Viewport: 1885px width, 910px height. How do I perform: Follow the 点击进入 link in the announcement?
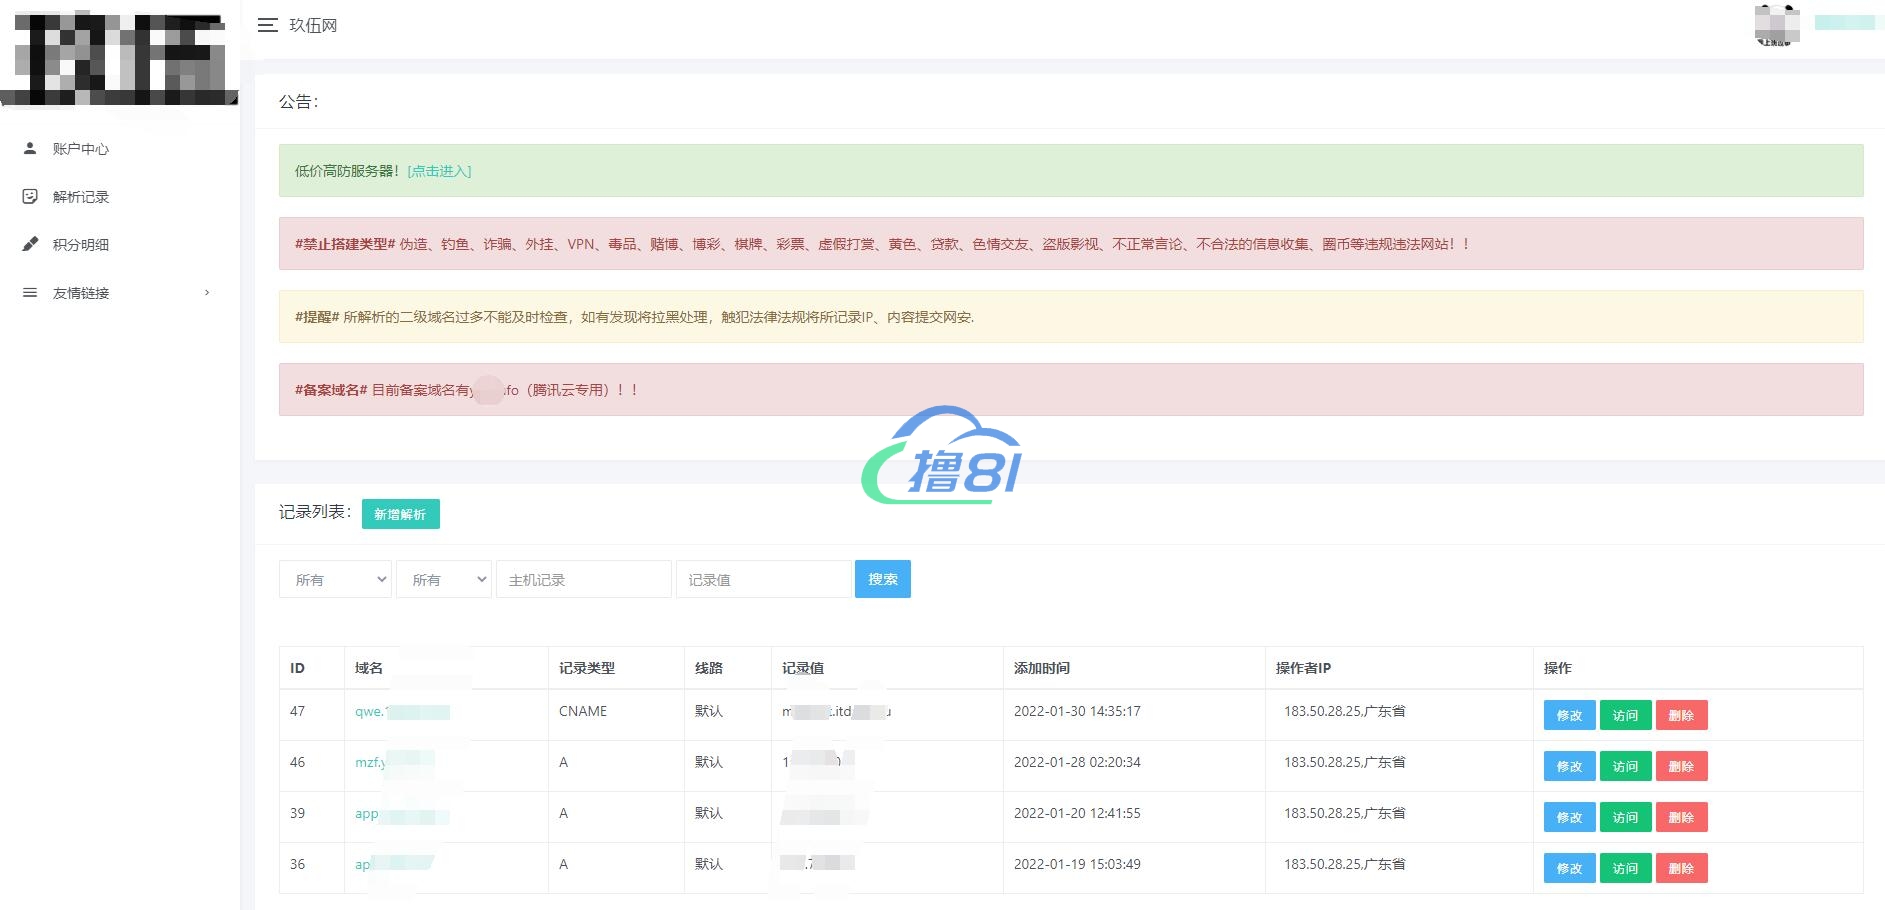coord(439,171)
